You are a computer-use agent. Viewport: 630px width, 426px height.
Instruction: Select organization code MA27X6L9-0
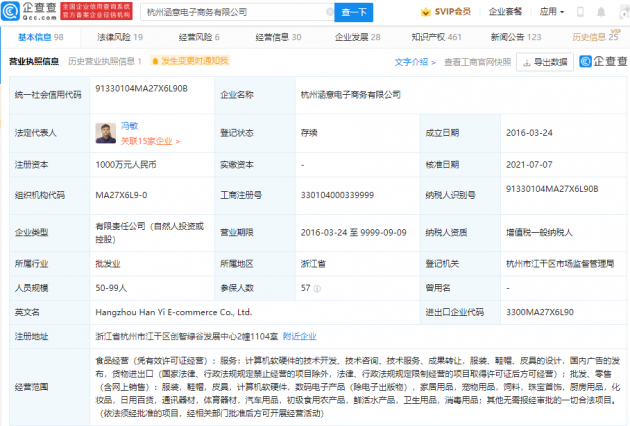[121, 195]
